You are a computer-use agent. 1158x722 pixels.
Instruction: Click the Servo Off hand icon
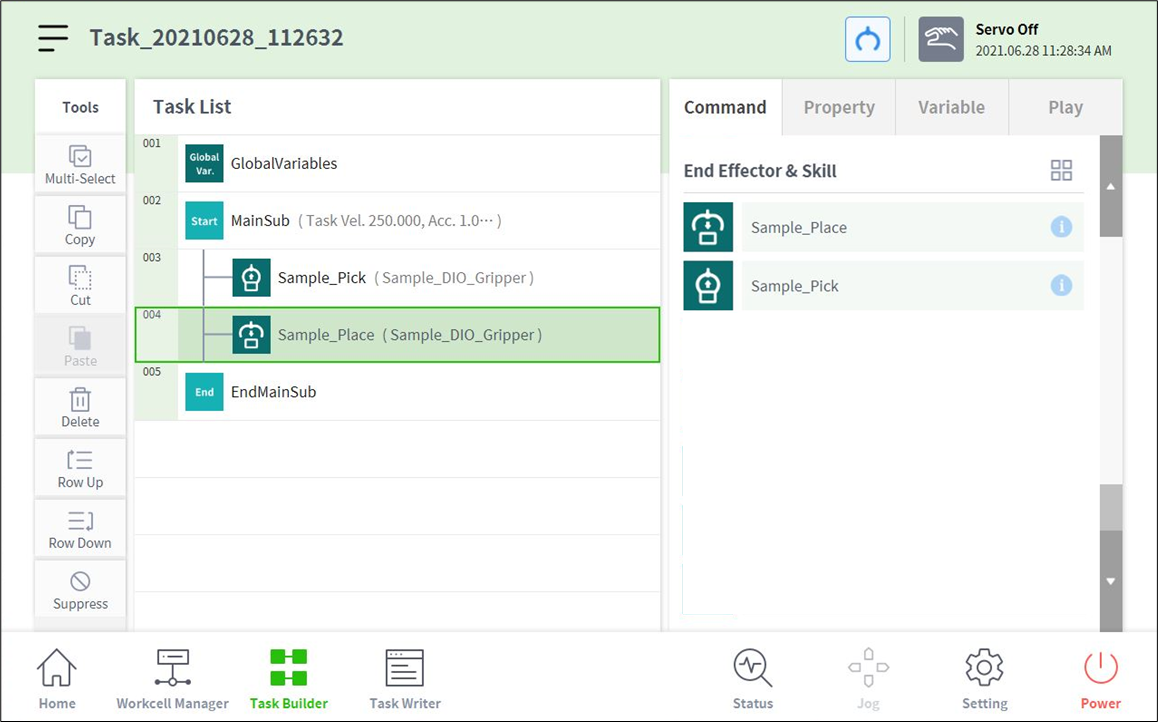pyautogui.click(x=940, y=40)
